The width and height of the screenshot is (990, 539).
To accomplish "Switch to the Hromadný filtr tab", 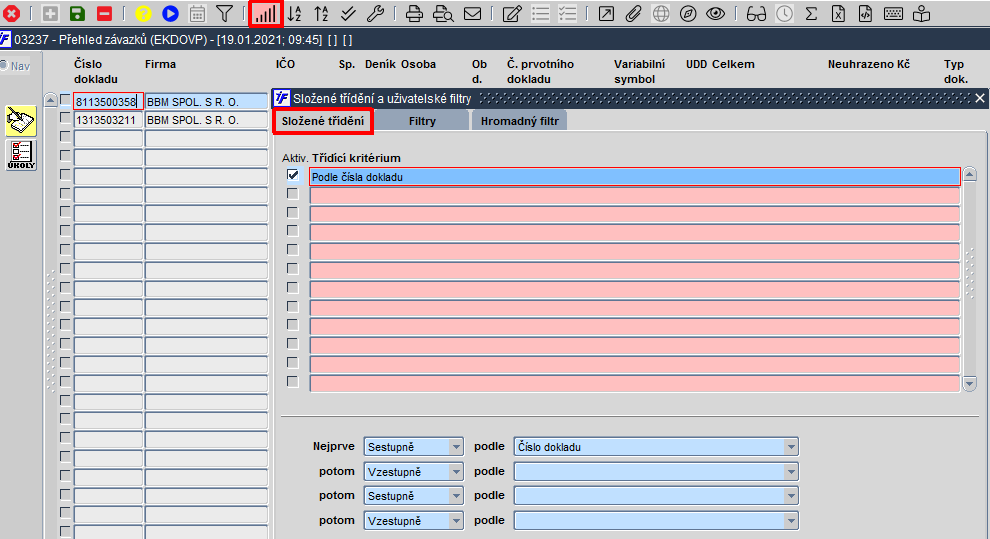I will click(520, 121).
